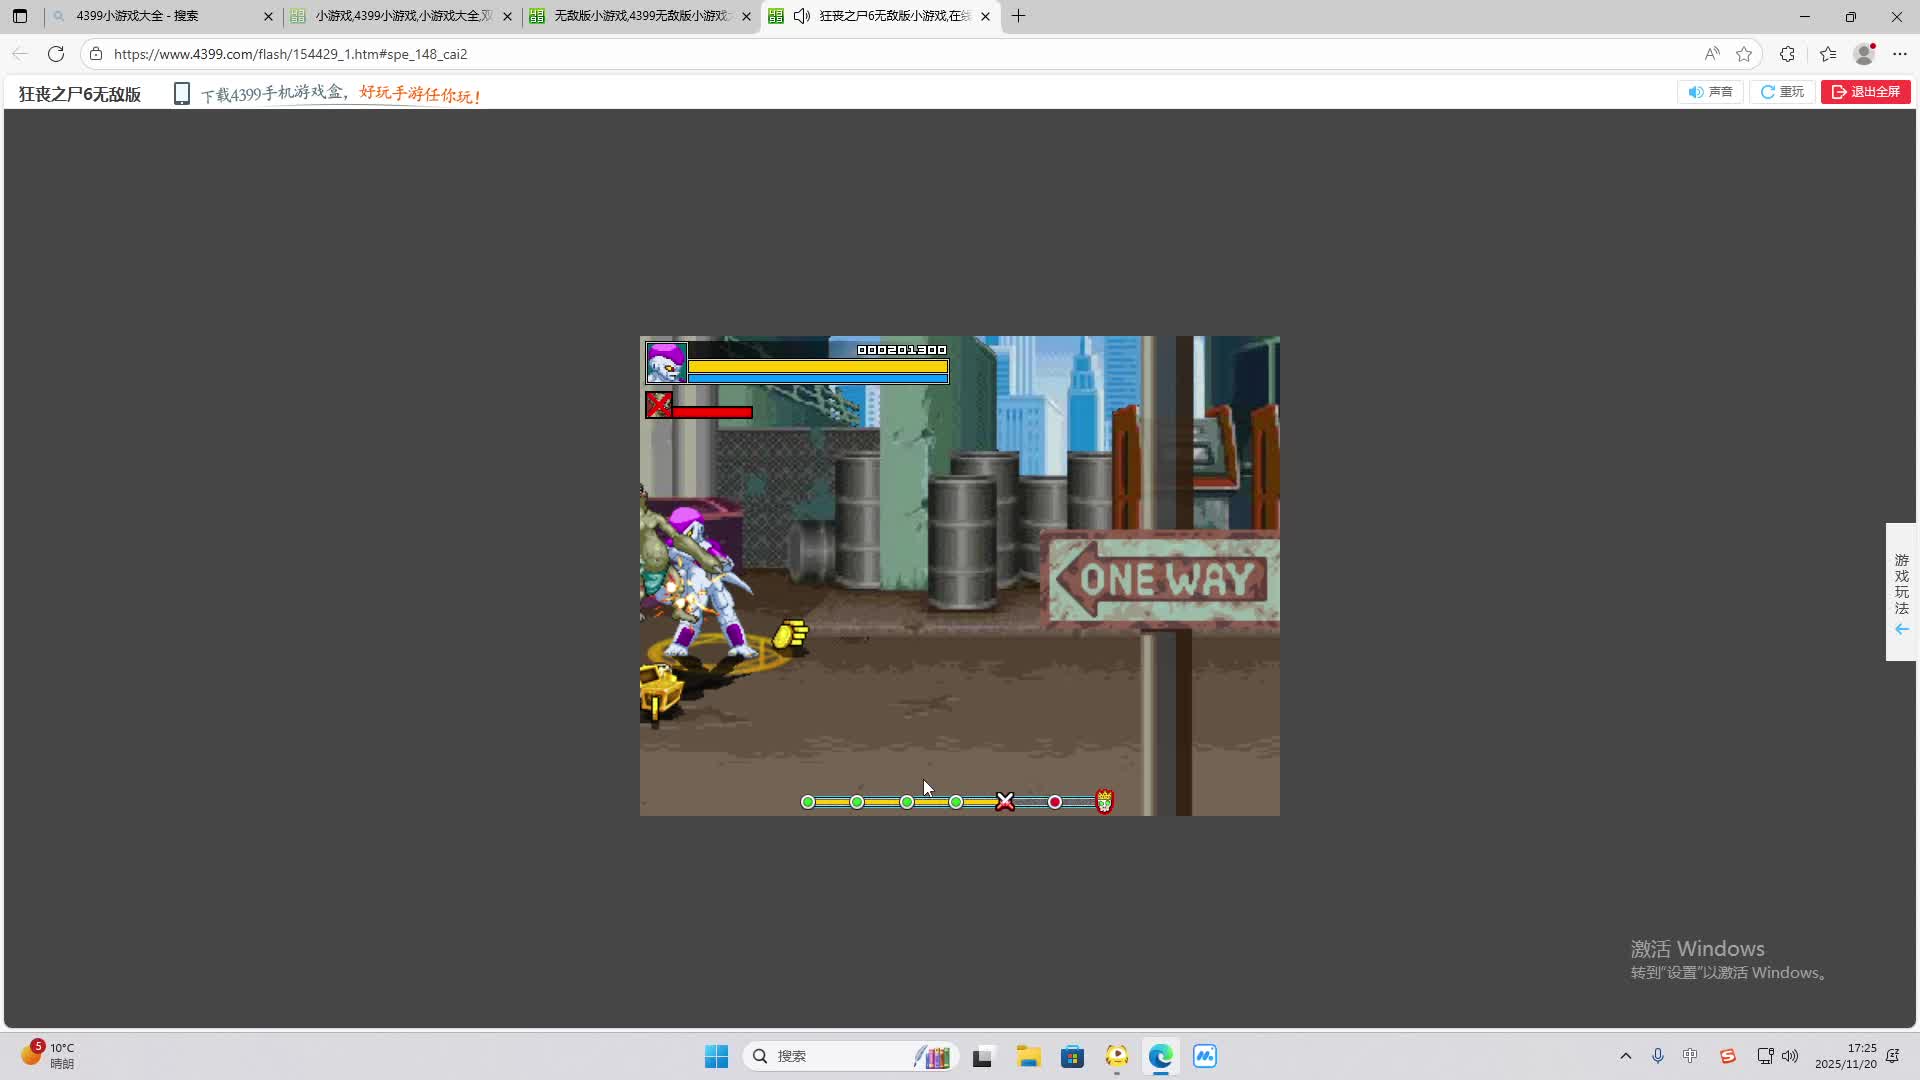Expand hidden system tray icons chevron

1625,1056
